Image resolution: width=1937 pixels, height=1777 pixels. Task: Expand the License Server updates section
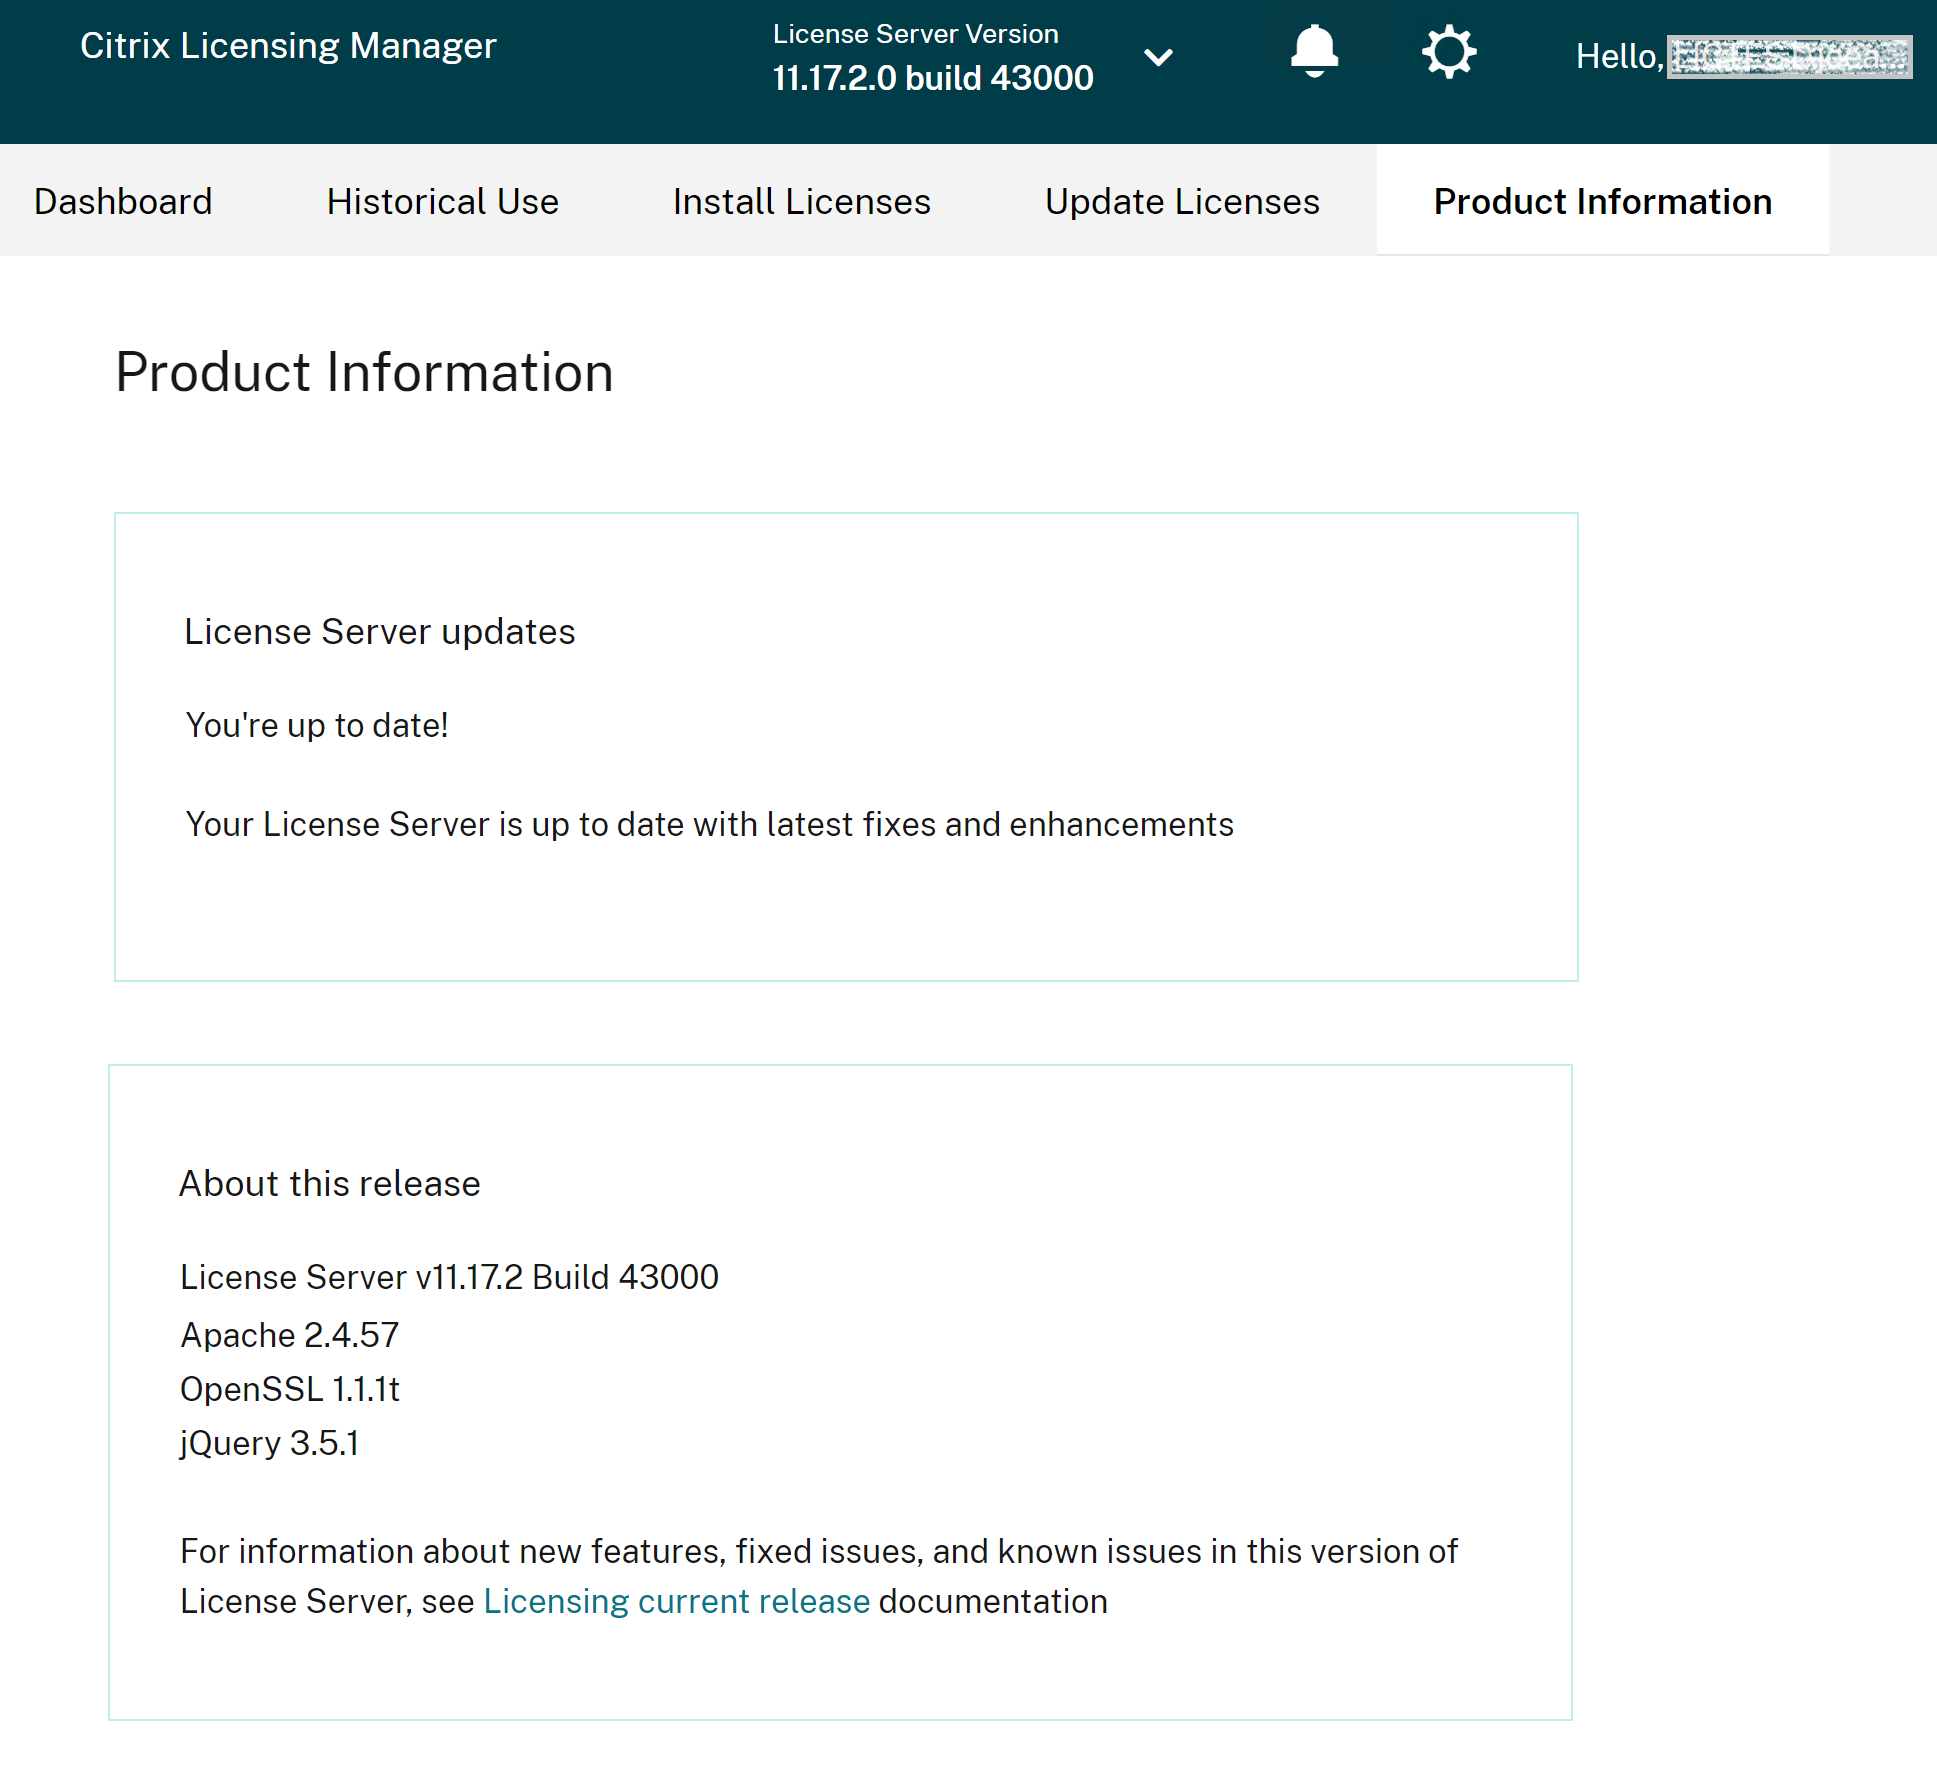tap(380, 629)
